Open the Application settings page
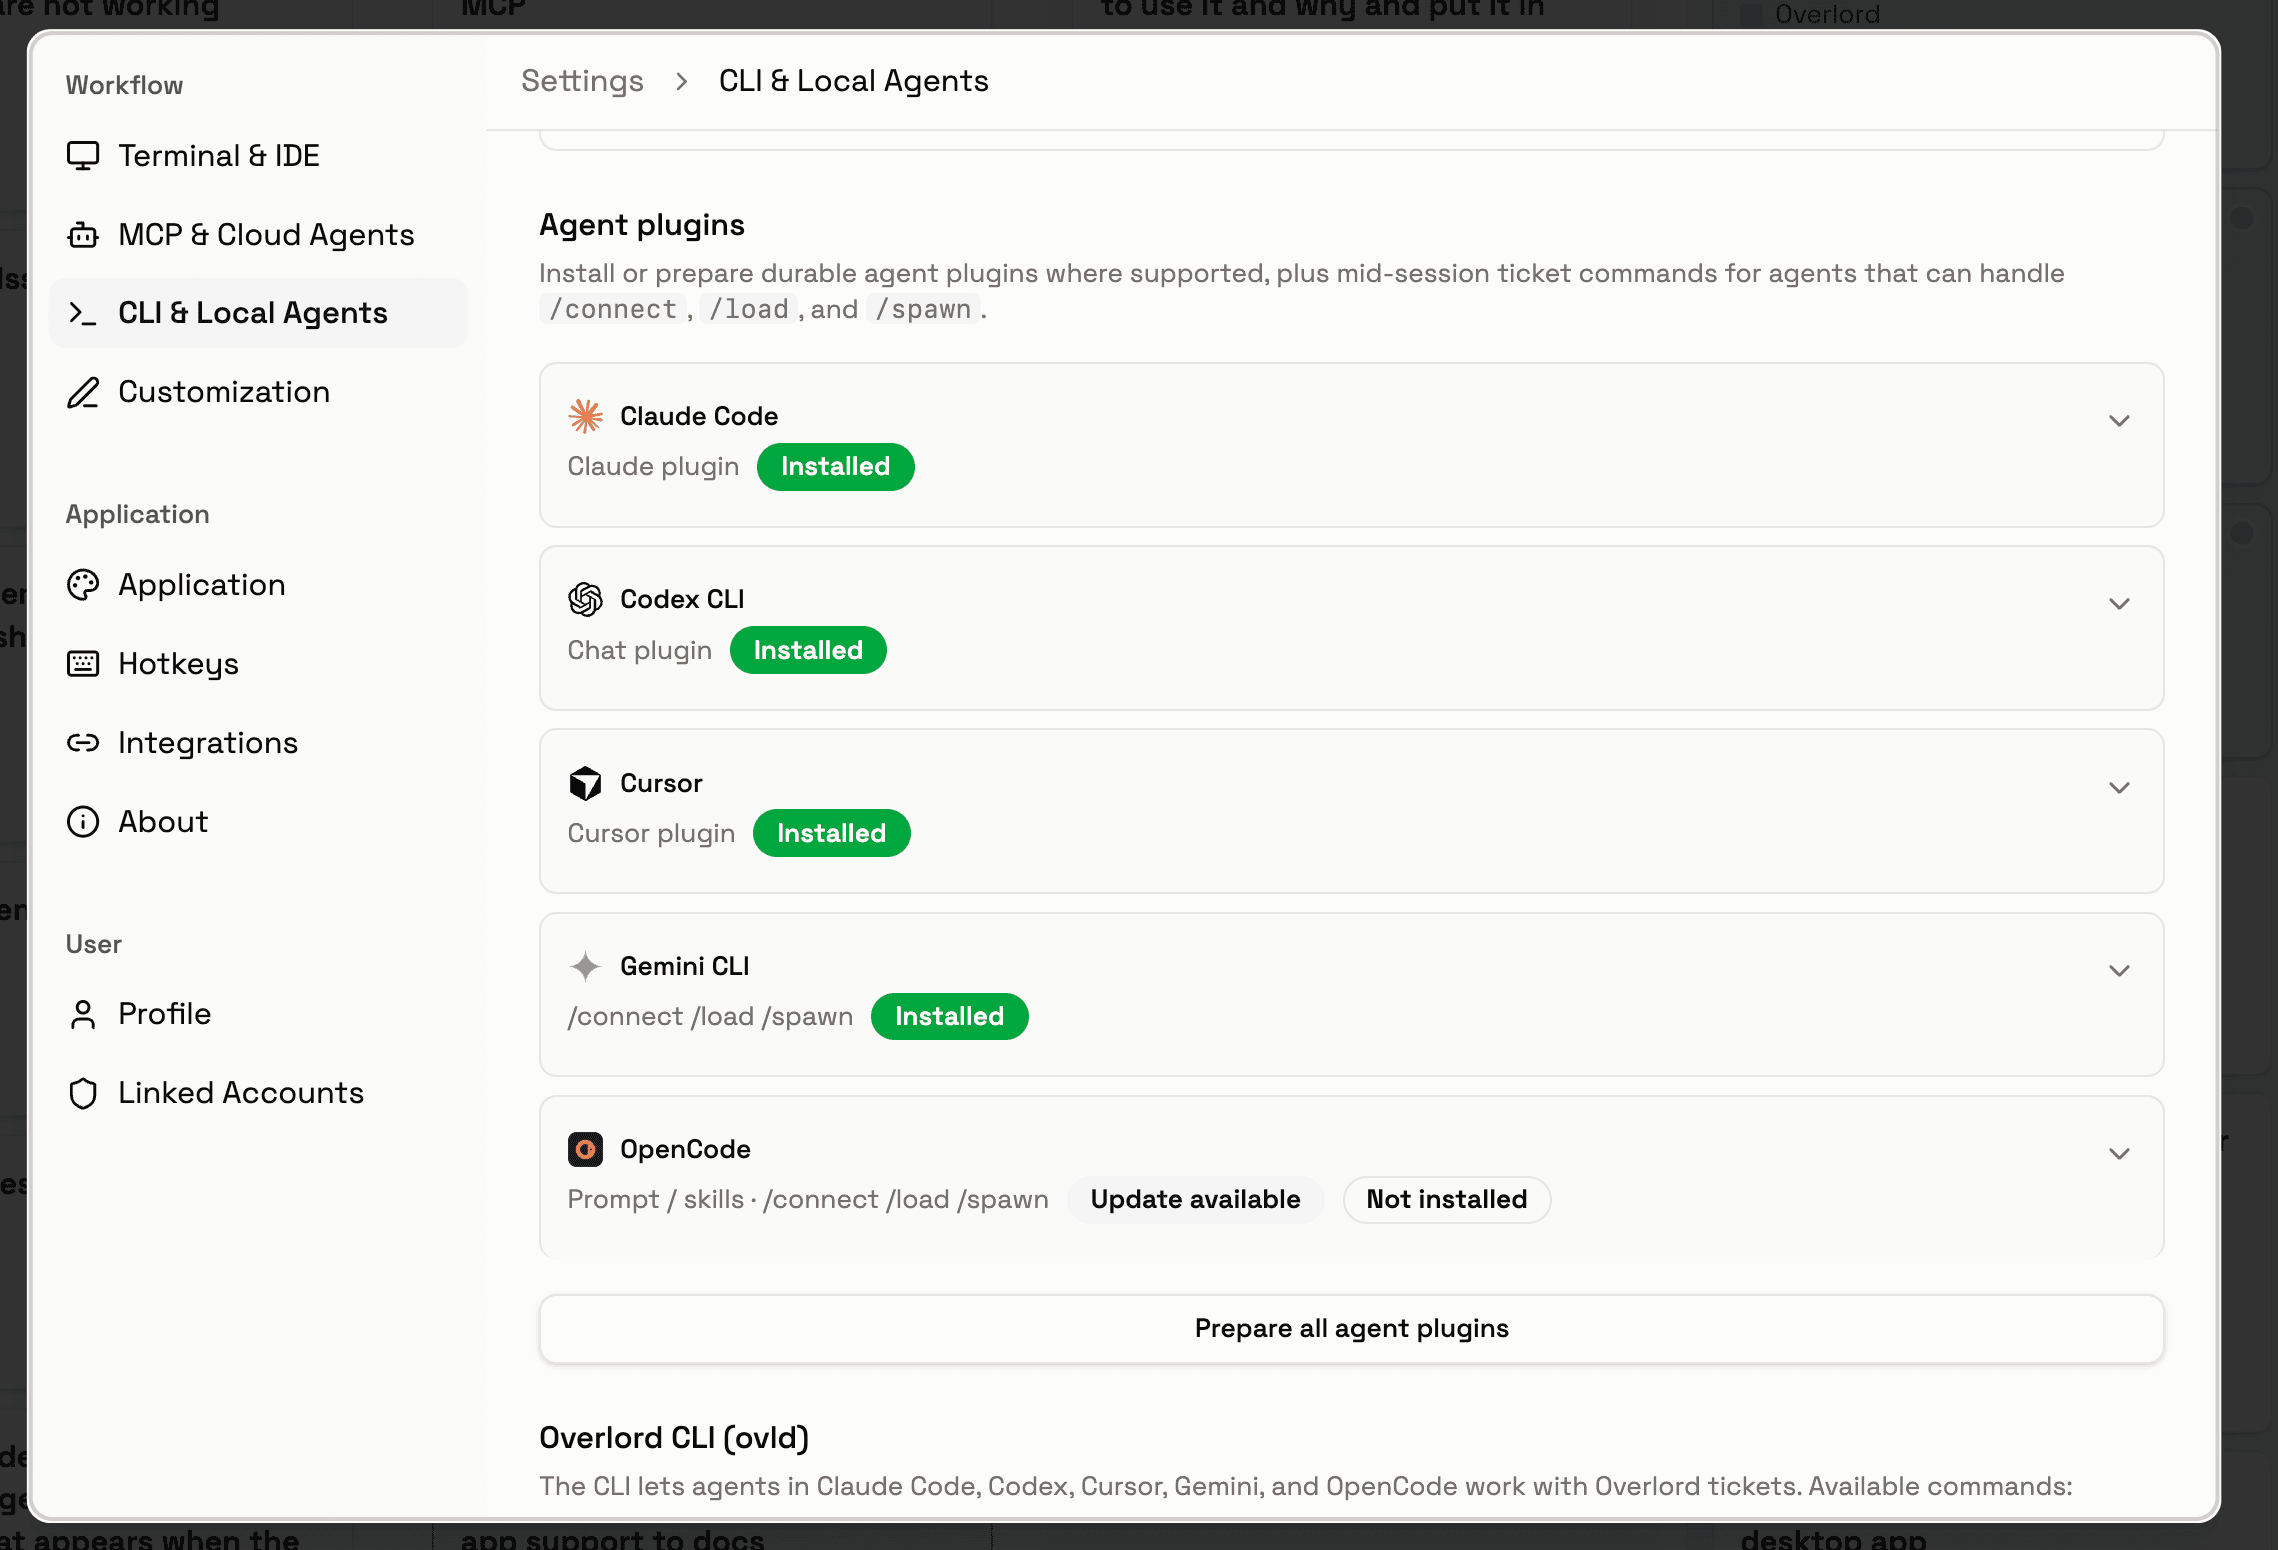Image resolution: width=2278 pixels, height=1550 pixels. tap(258, 585)
